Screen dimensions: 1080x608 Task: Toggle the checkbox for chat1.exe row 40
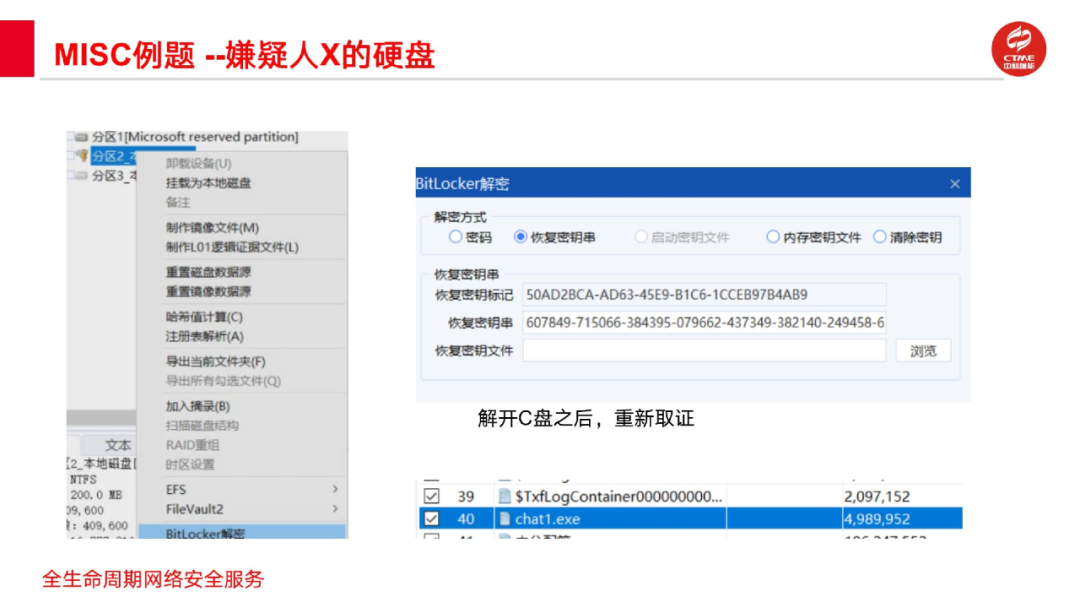pos(432,518)
